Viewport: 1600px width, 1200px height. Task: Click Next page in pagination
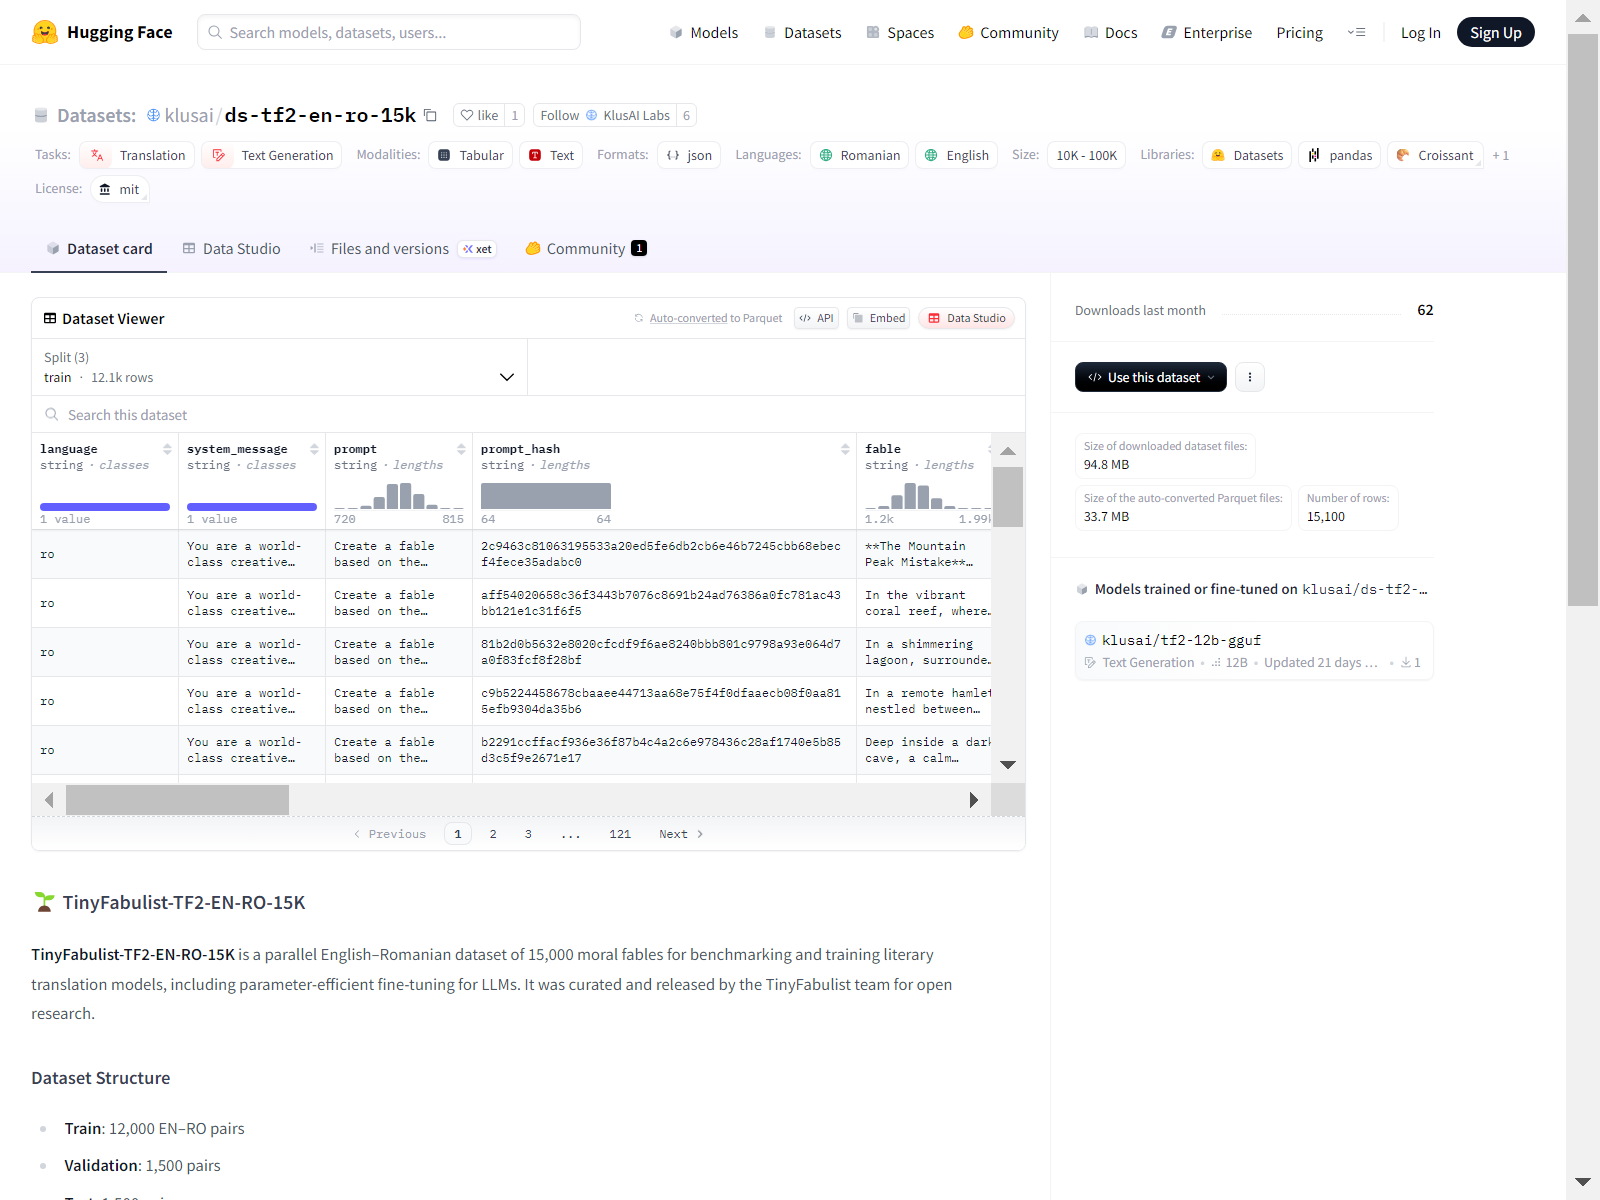pos(681,834)
